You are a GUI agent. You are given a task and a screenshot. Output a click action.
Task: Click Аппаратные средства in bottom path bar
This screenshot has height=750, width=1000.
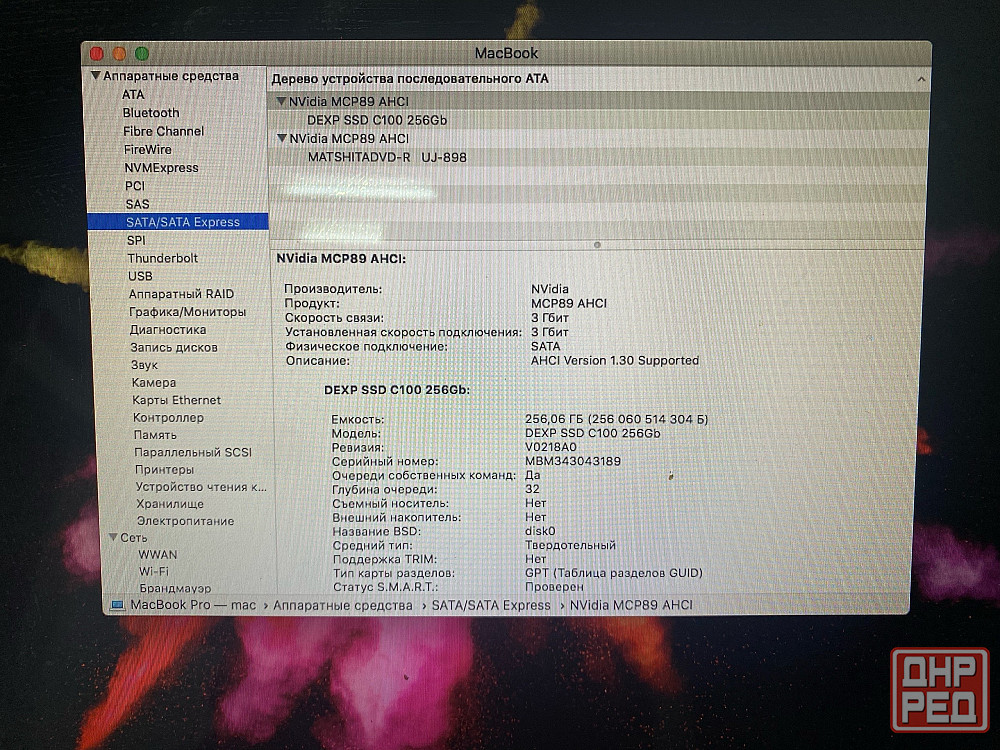click(342, 605)
